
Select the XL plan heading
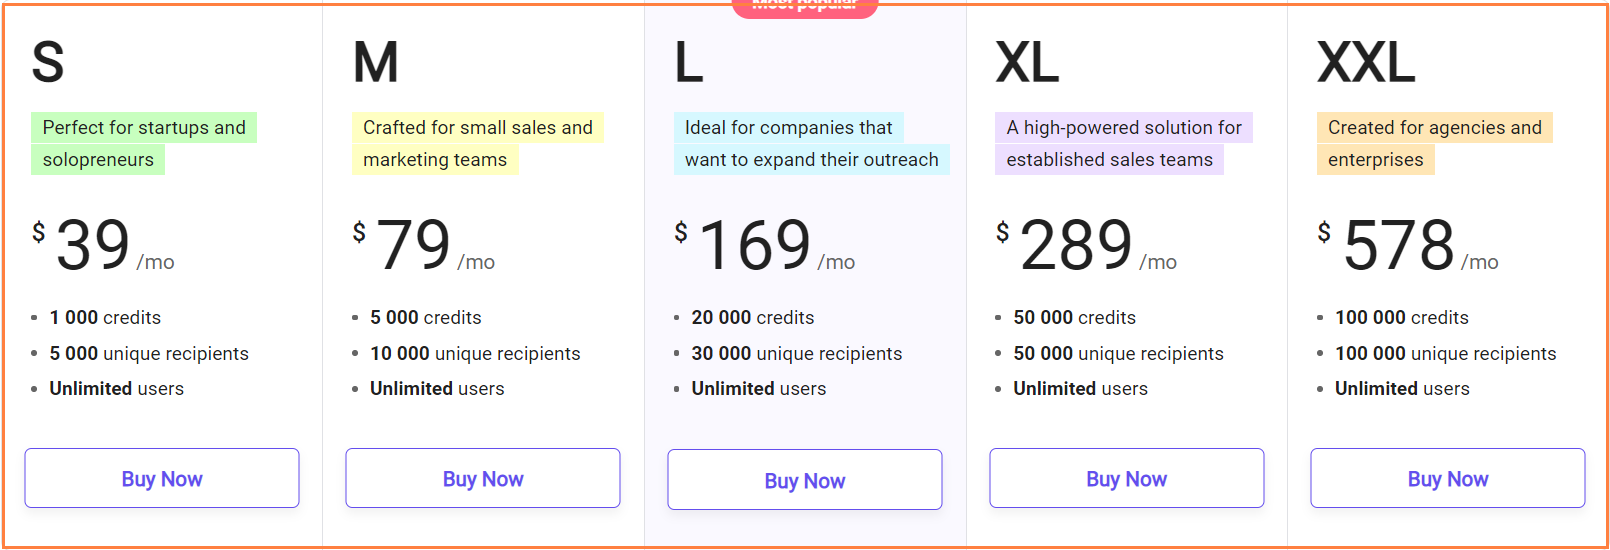click(x=1027, y=62)
